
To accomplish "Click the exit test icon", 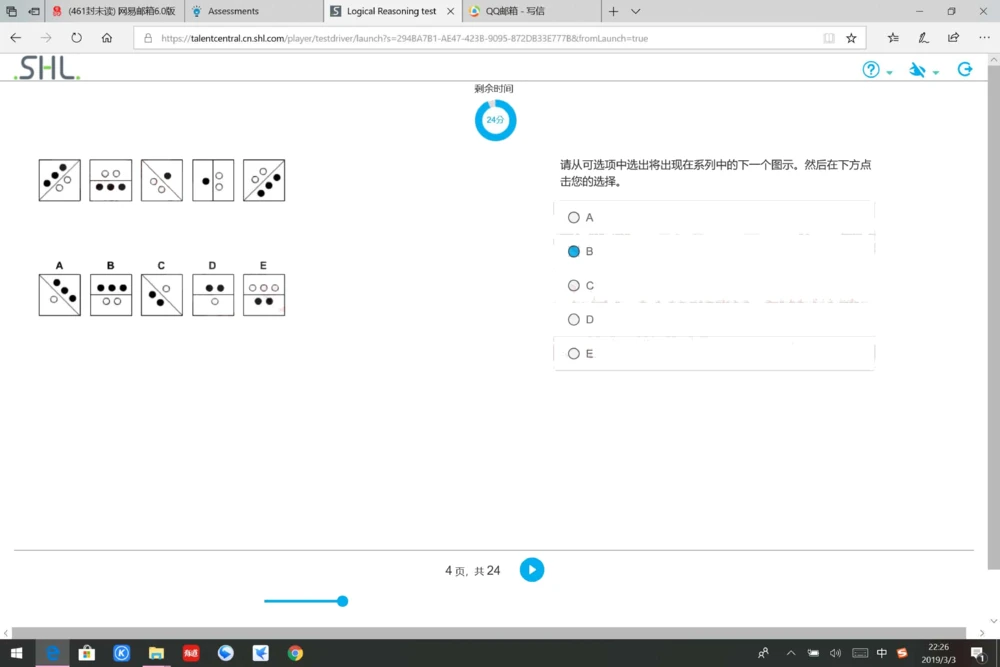I will (x=964, y=69).
